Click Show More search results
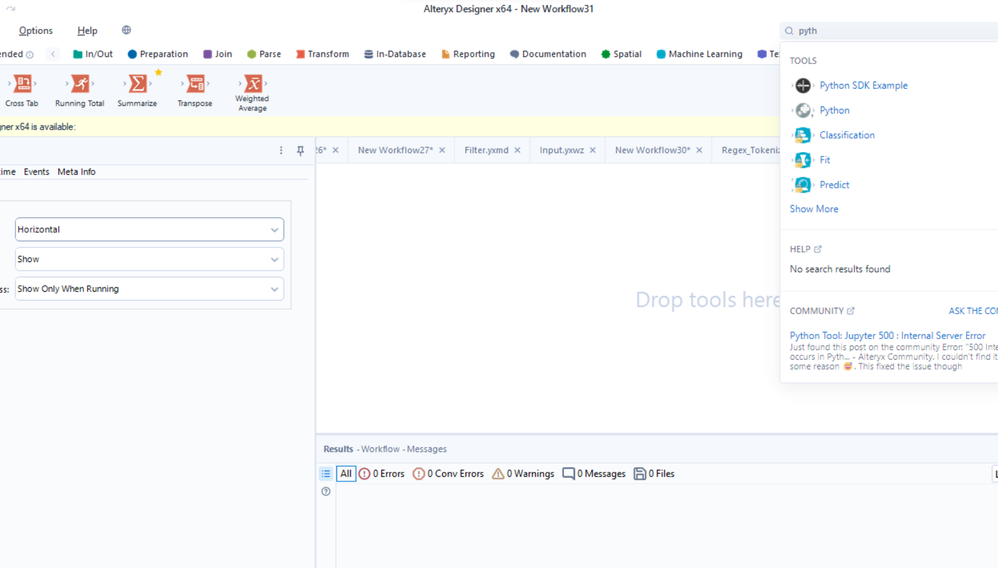 [x=814, y=209]
